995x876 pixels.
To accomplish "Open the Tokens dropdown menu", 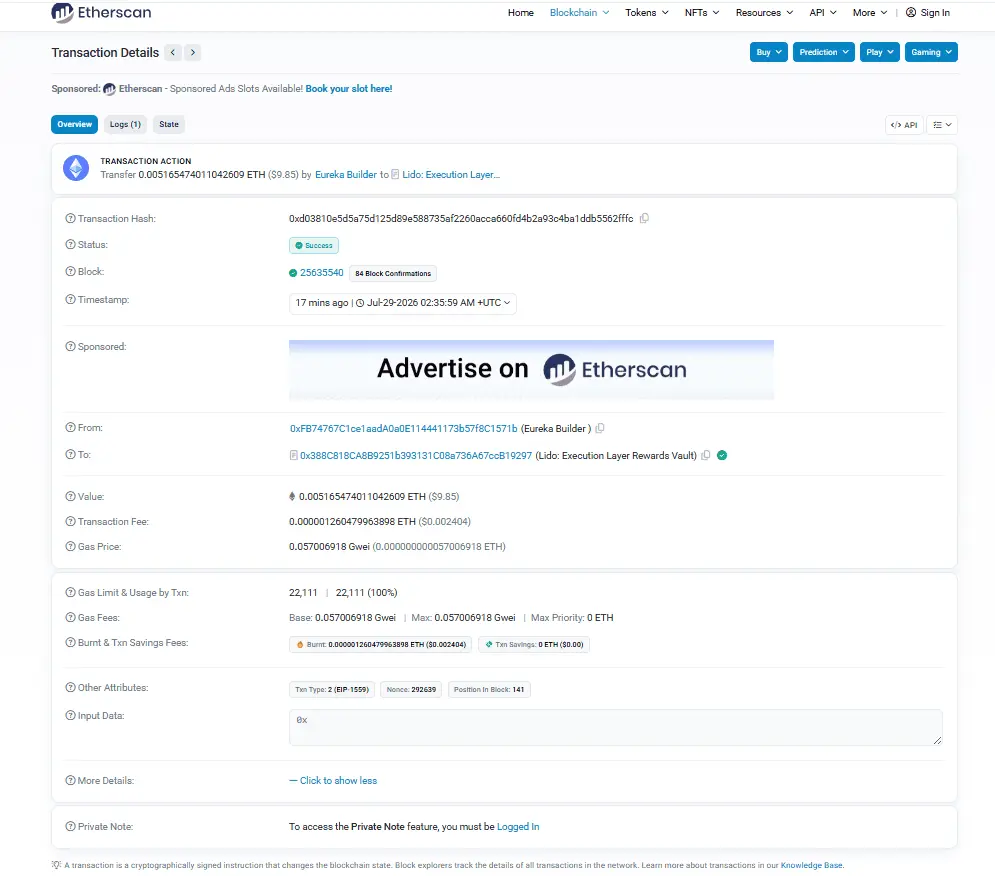I will [x=647, y=13].
